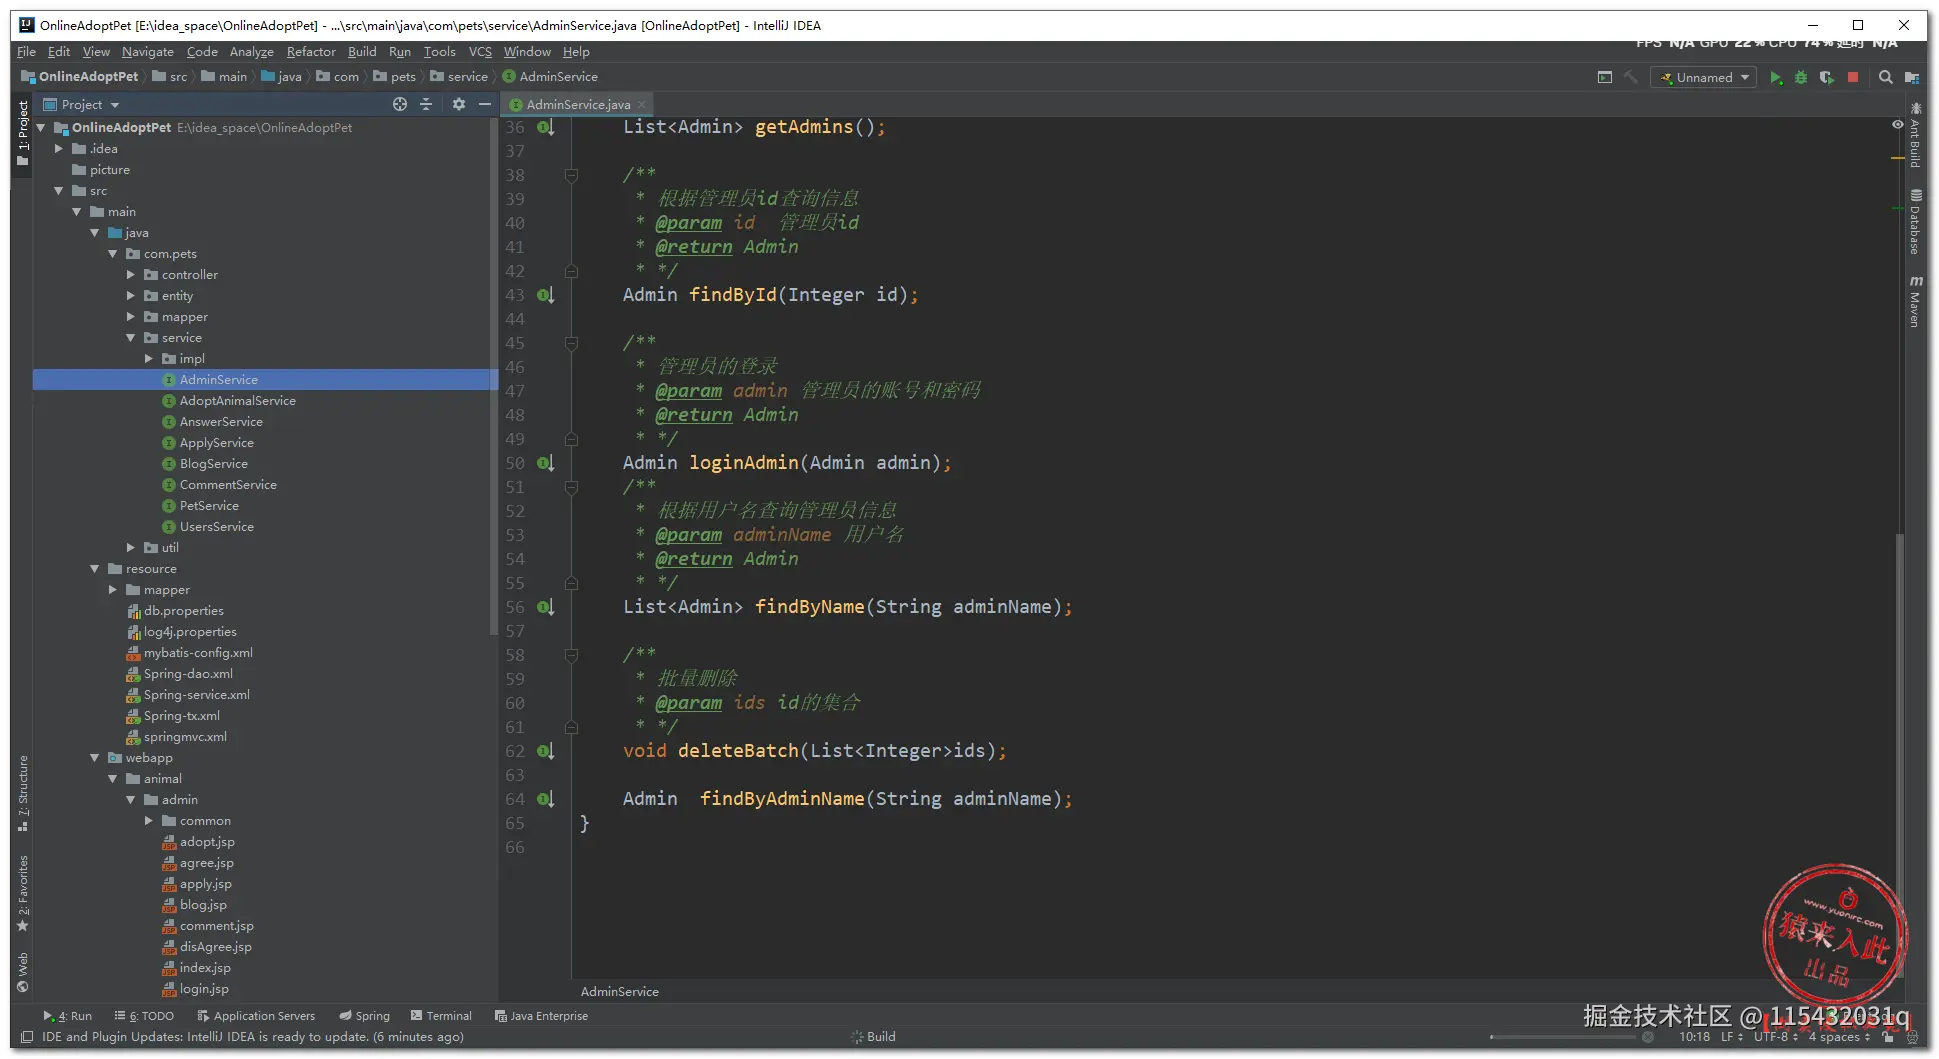Open the inspection eye icon atop the editor scrollbar
Screen dimensions: 1939x1059
pyautogui.click(x=1897, y=125)
